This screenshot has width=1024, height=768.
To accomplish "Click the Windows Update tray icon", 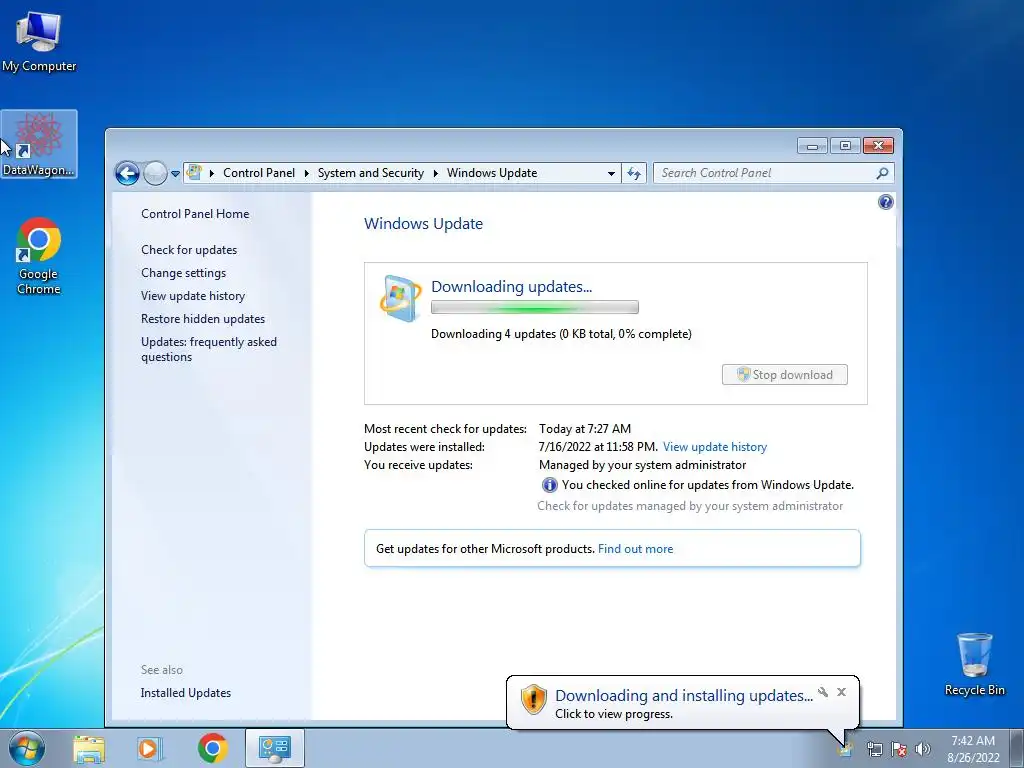I will coord(846,750).
